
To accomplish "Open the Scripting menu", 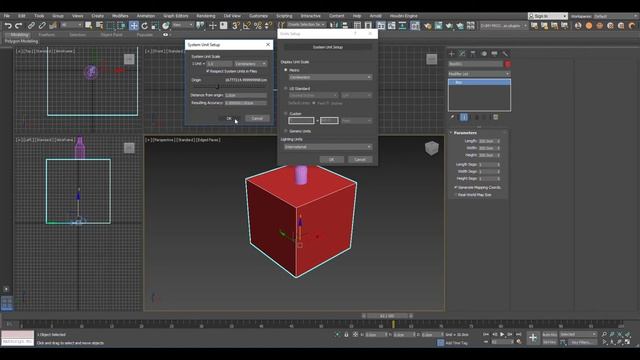I will point(284,16).
